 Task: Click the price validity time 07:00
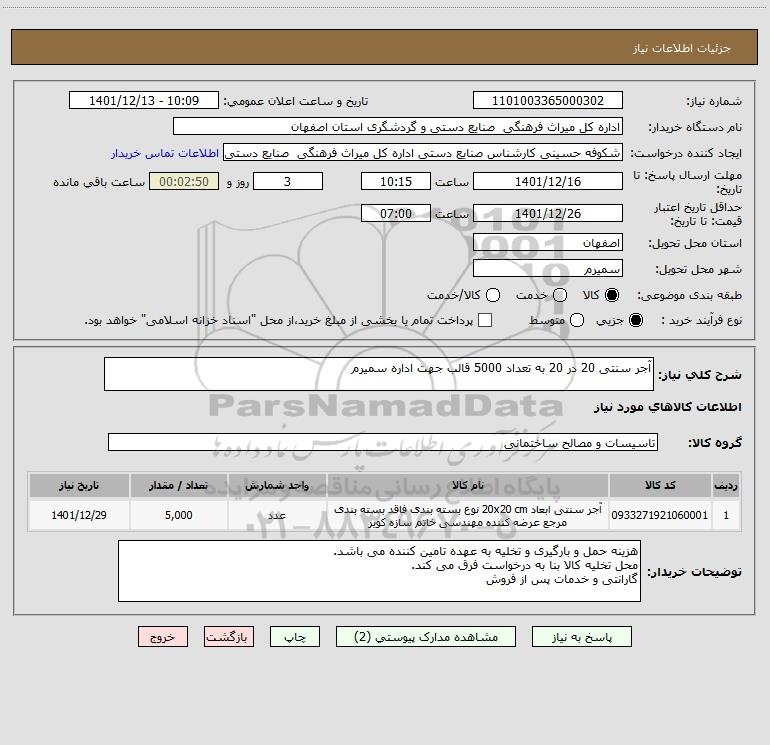(396, 214)
